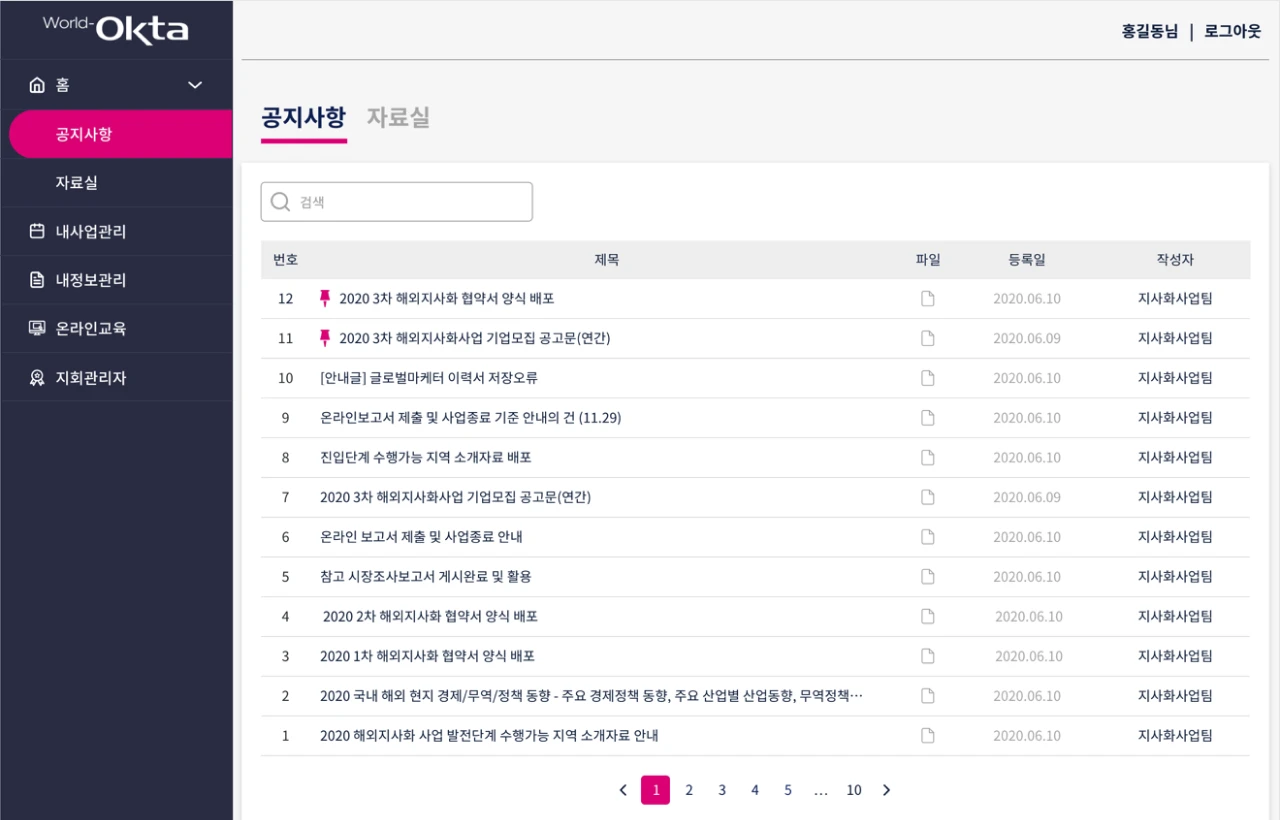1280x820 pixels.
Task: Switch to the 자료실 tab
Action: coord(398,117)
